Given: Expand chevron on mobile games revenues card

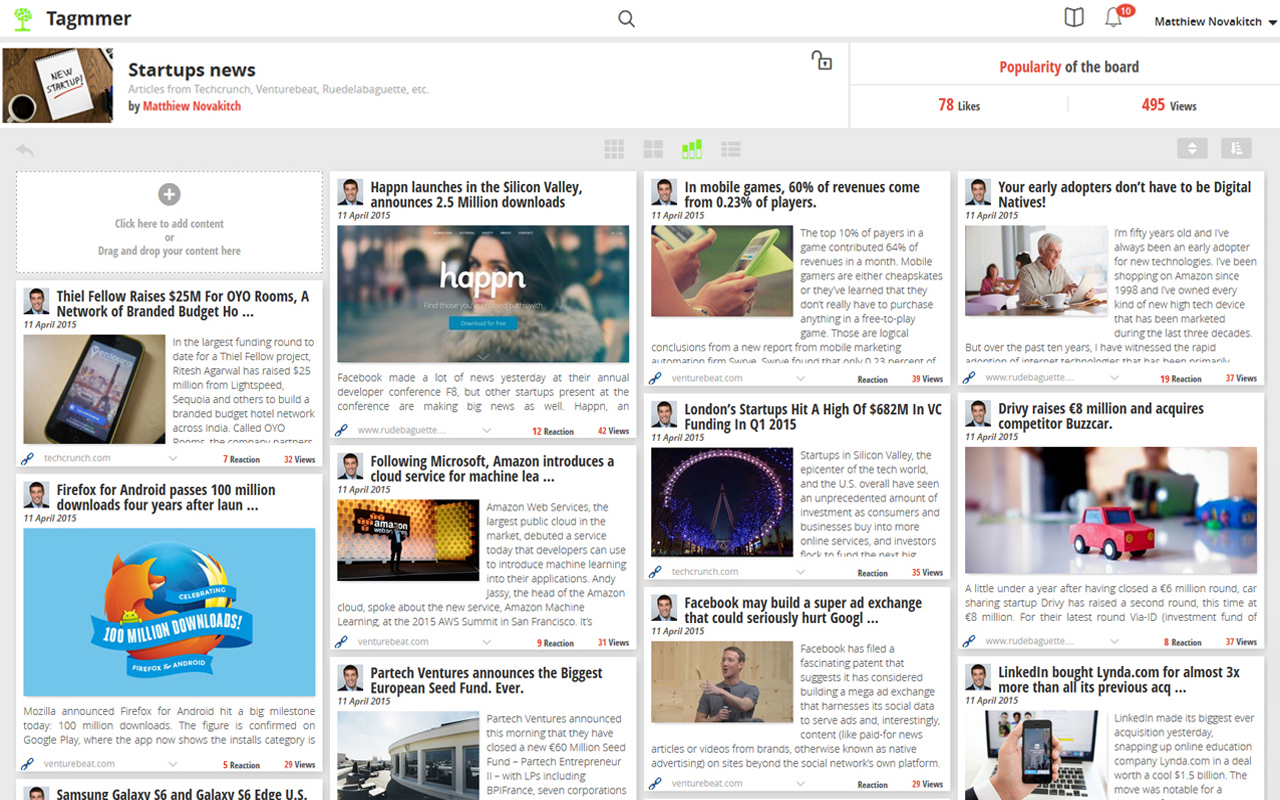Looking at the screenshot, I should pyautogui.click(x=801, y=379).
